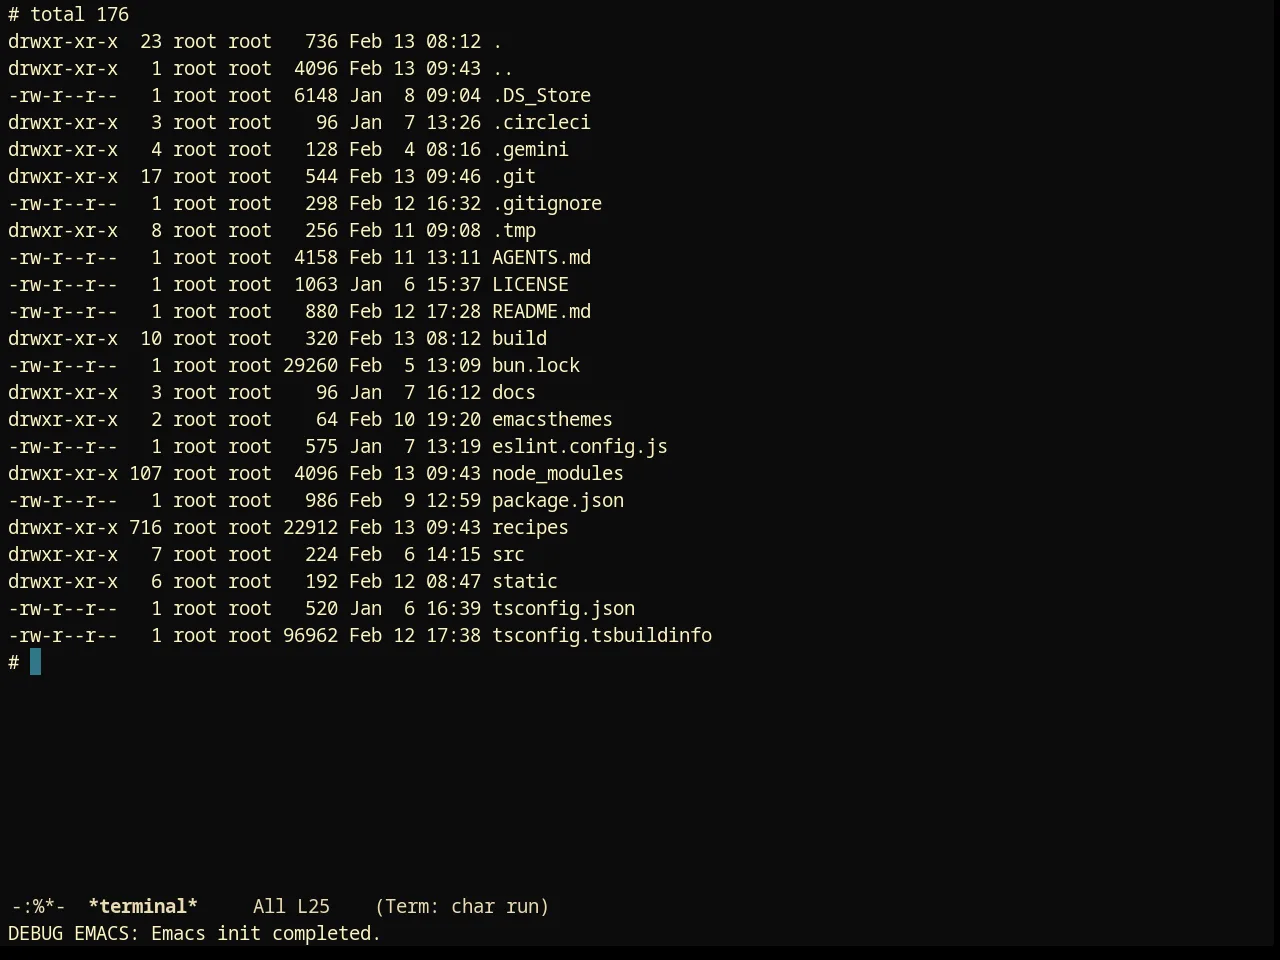Image resolution: width=1280 pixels, height=960 pixels.
Task: Select tsconfig.tsbuildinfo filename
Action: 602,635
